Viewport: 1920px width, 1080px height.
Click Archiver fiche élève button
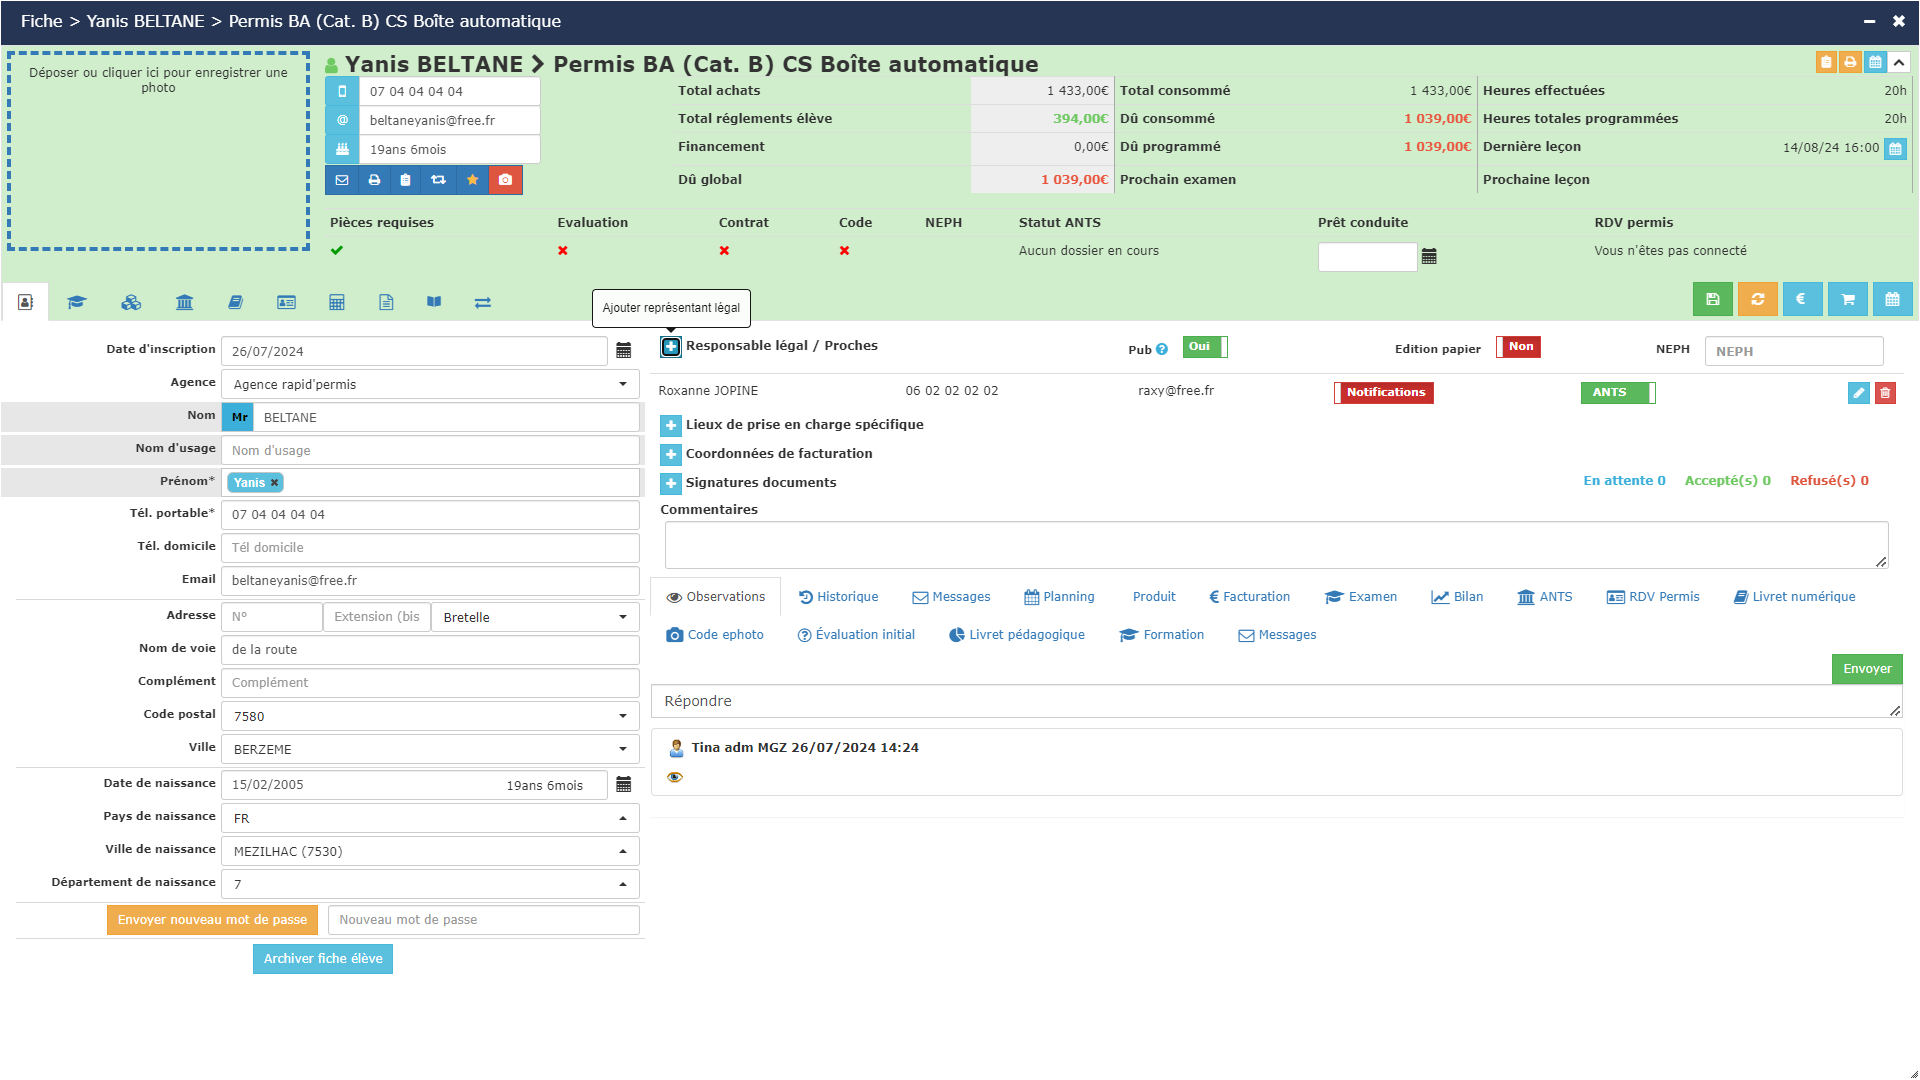click(323, 959)
